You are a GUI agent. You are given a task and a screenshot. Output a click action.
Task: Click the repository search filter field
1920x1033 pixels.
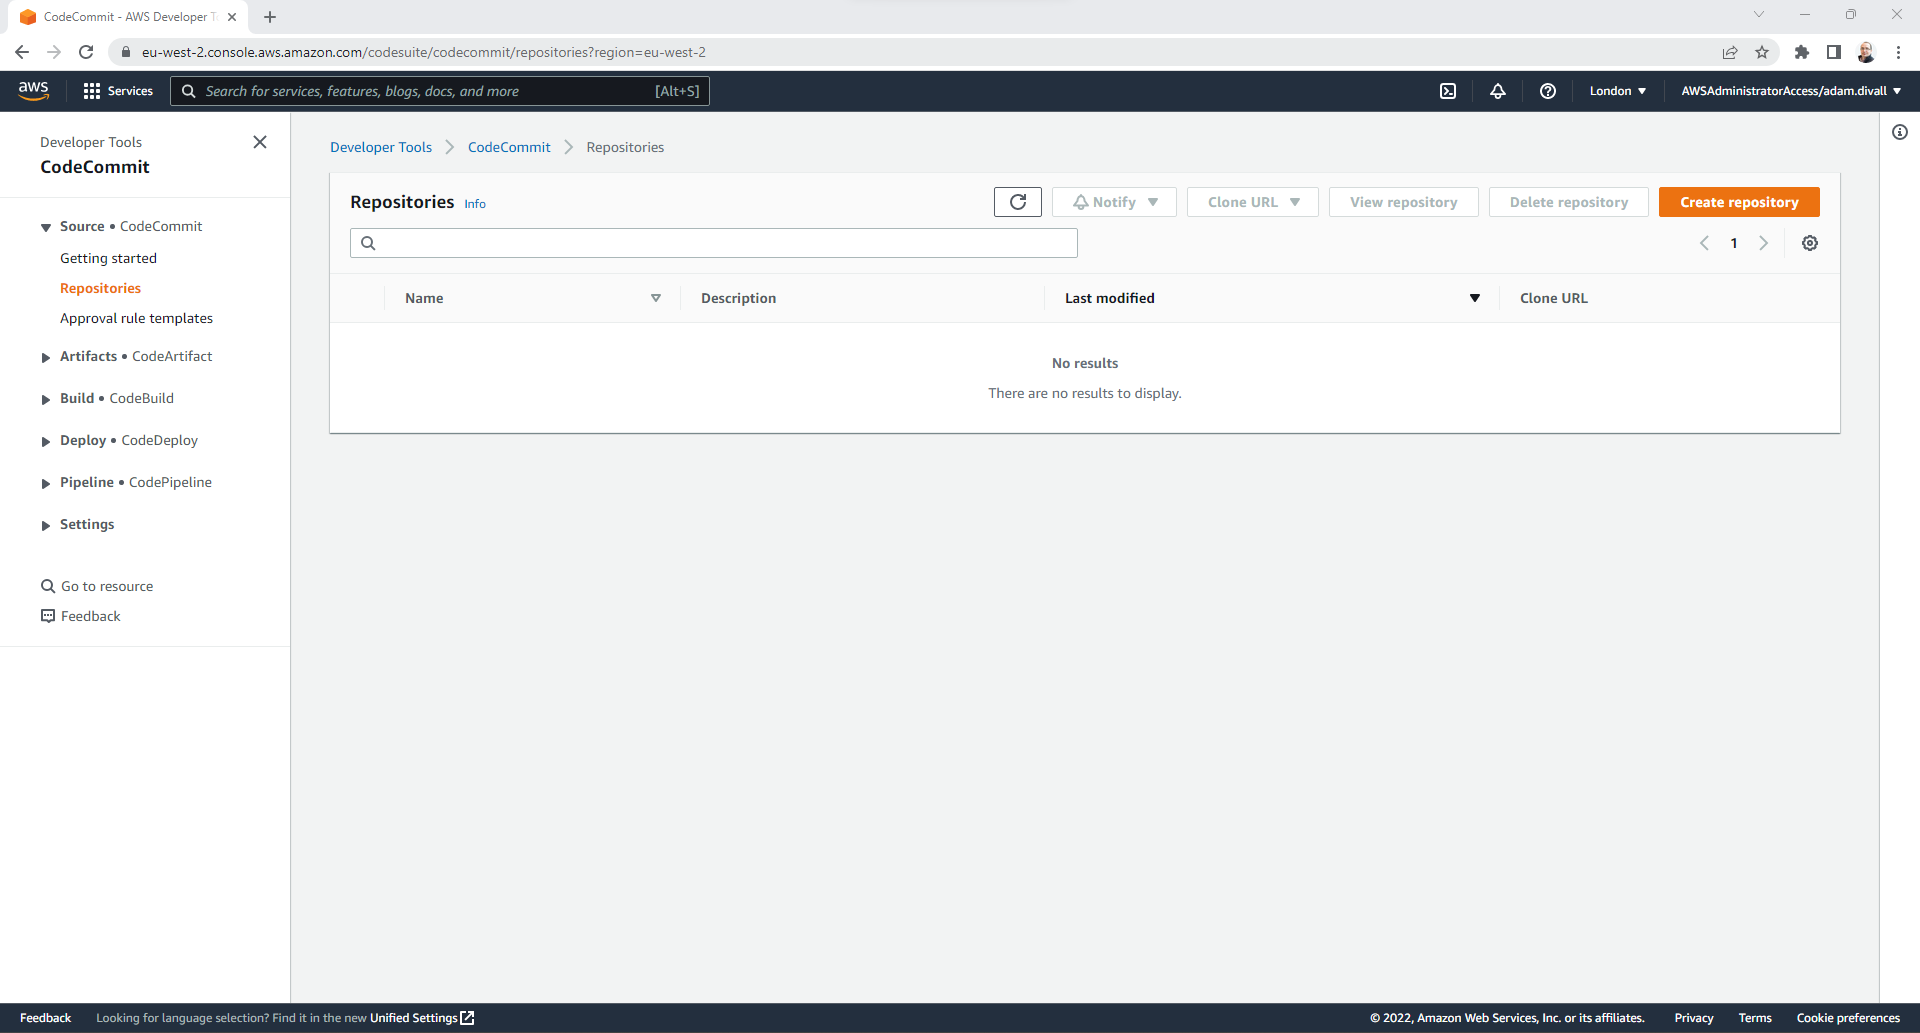tap(714, 243)
